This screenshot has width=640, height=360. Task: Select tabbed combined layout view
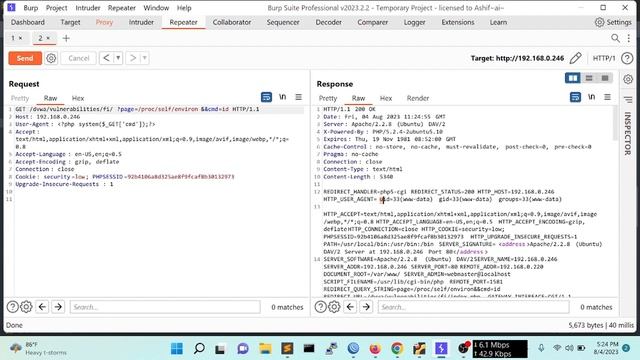pos(605,78)
